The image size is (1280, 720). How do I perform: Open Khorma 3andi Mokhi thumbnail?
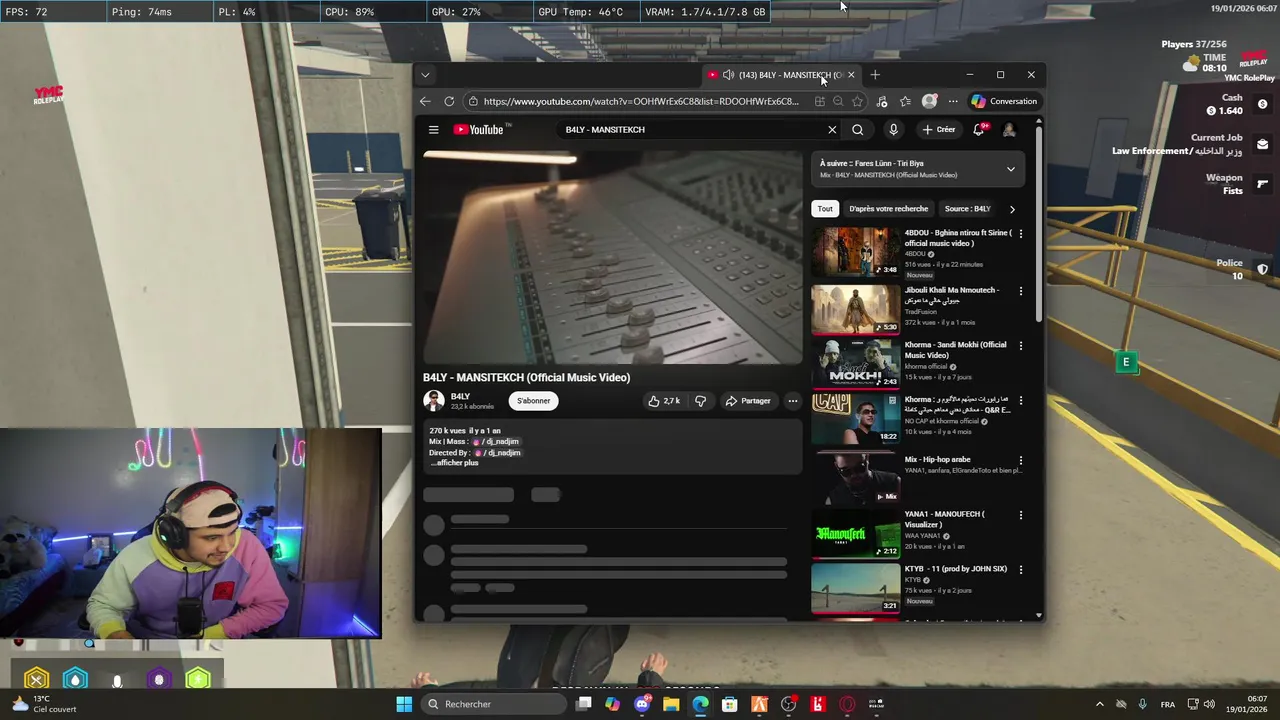[855, 363]
